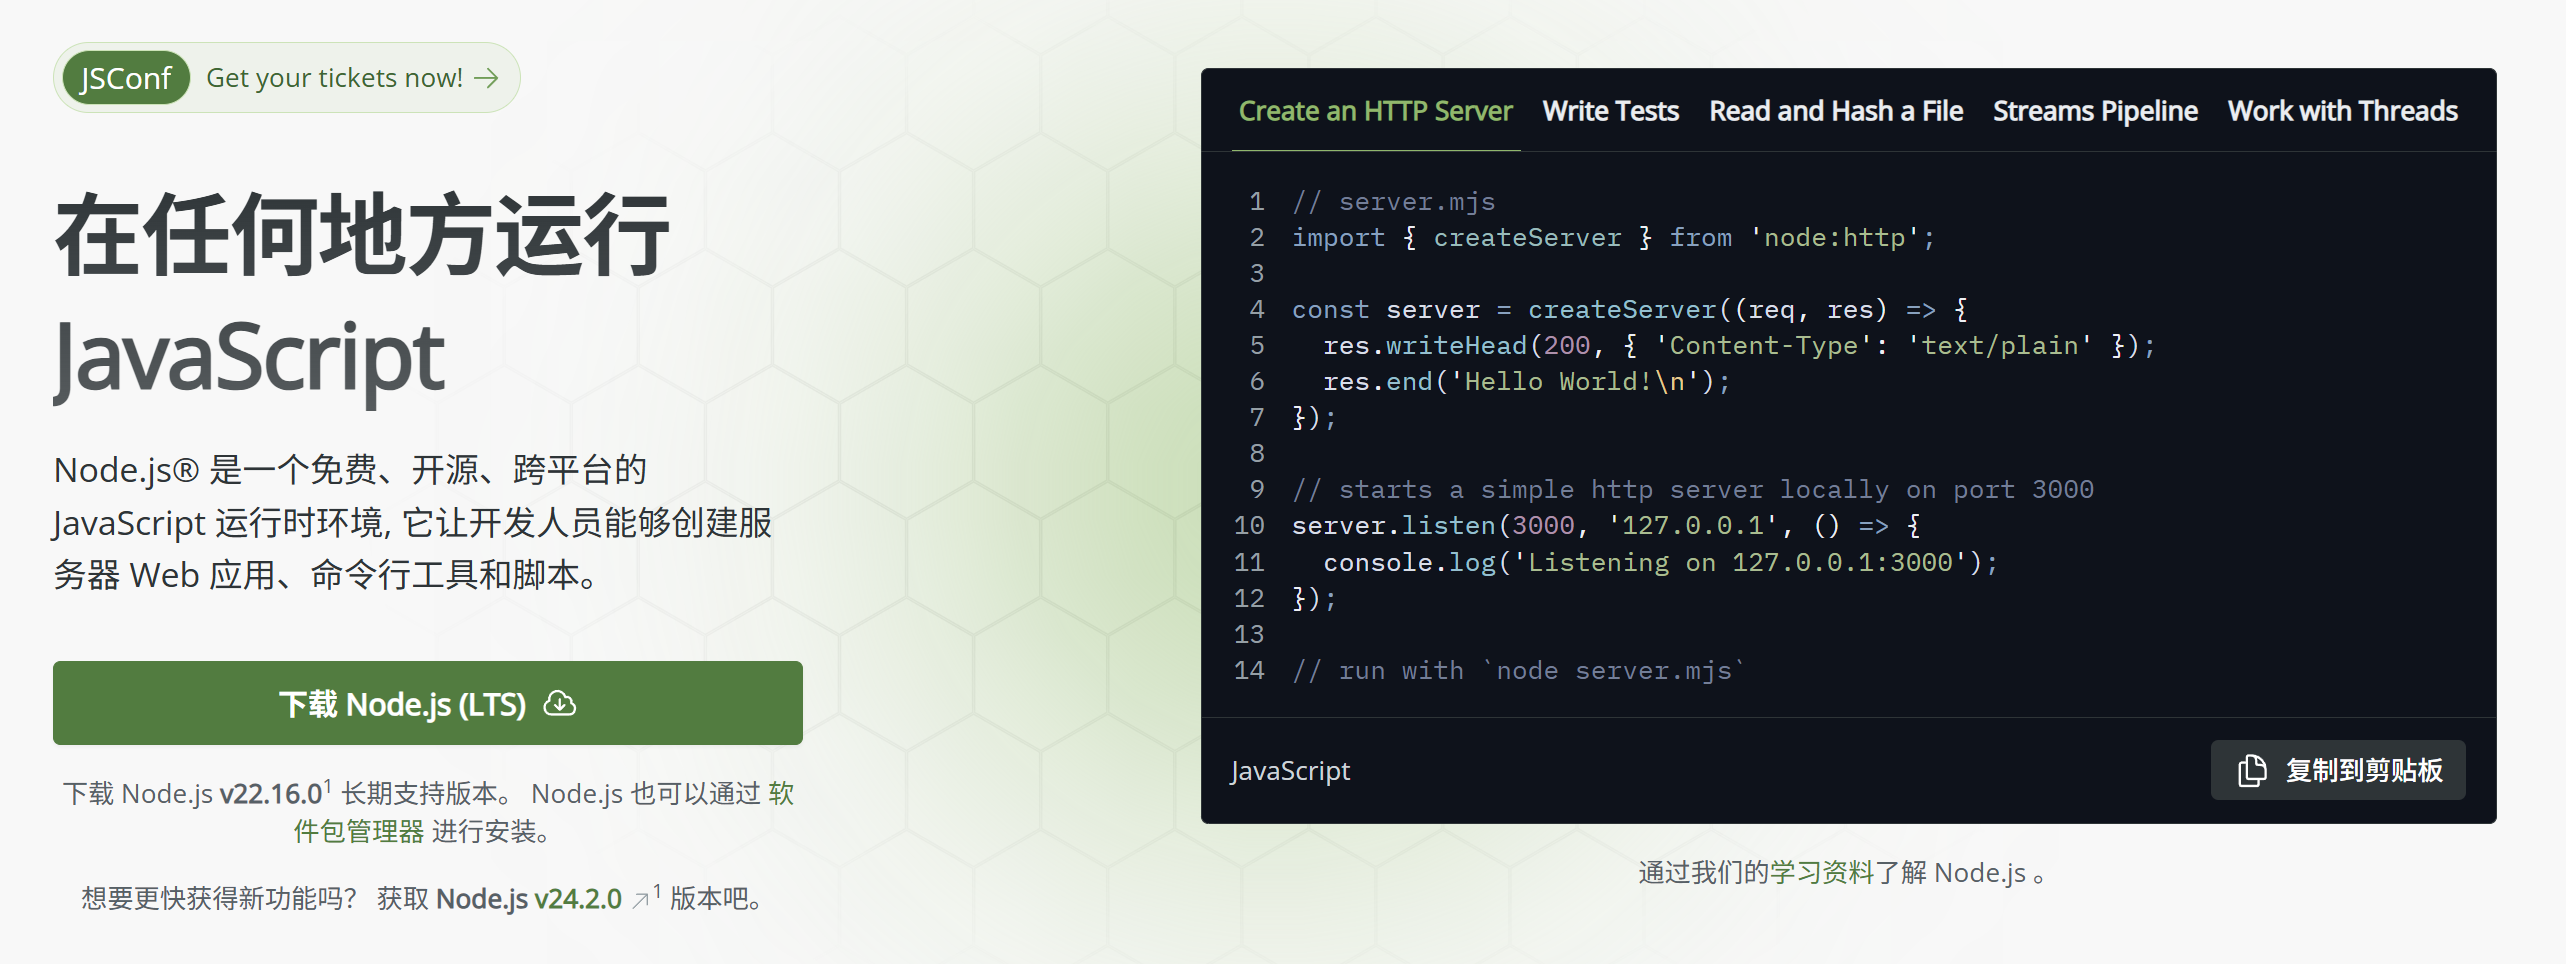Click the import createServer line in code
The height and width of the screenshot is (964, 2566).
click(x=1612, y=238)
